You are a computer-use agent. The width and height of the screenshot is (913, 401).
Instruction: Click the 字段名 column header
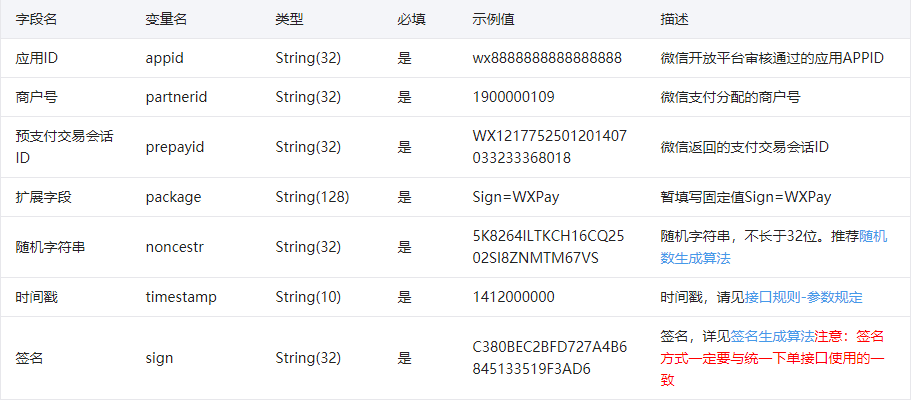[36, 19]
